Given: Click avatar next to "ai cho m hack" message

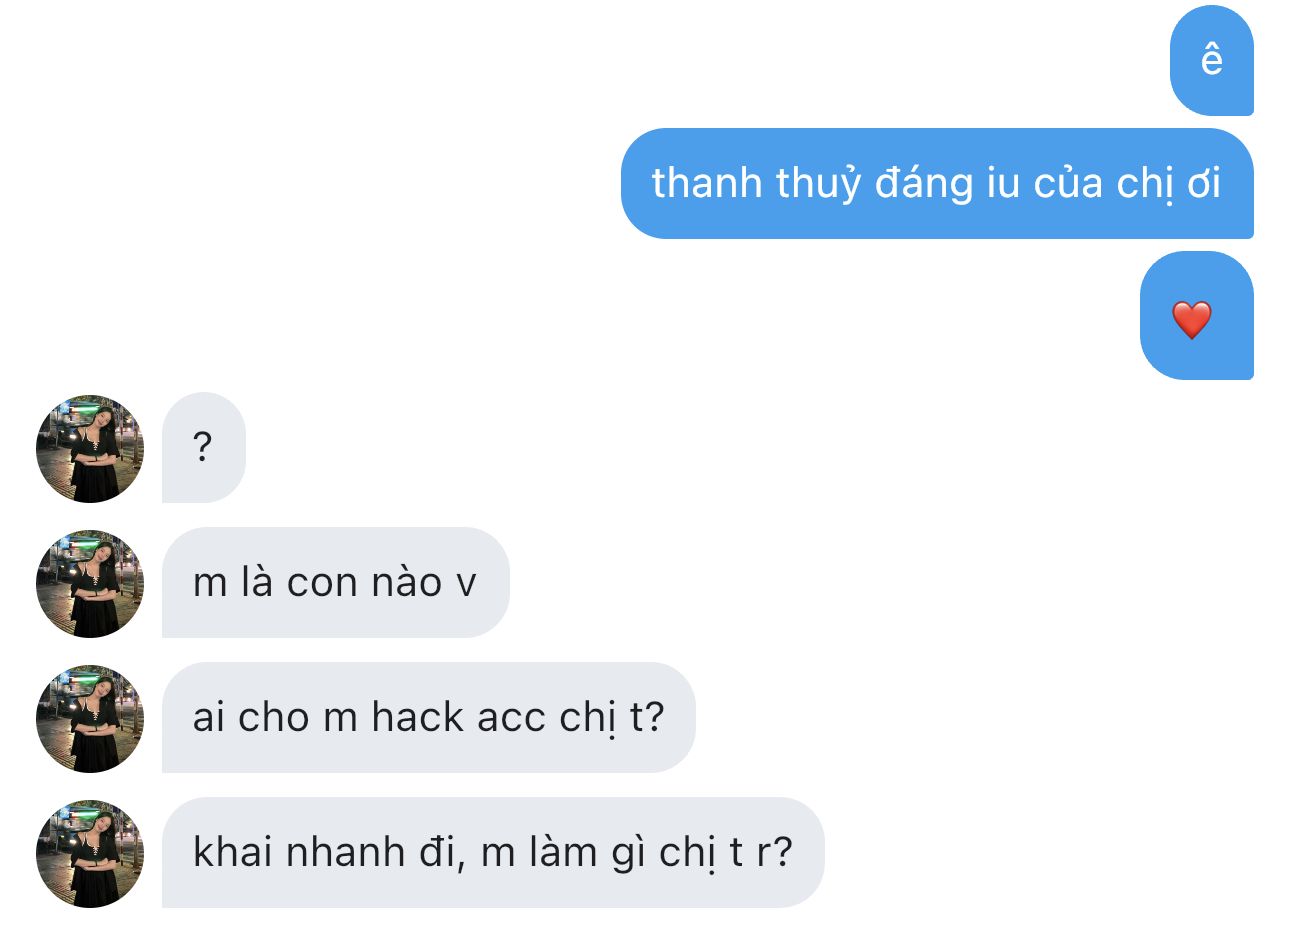Looking at the screenshot, I should [90, 718].
